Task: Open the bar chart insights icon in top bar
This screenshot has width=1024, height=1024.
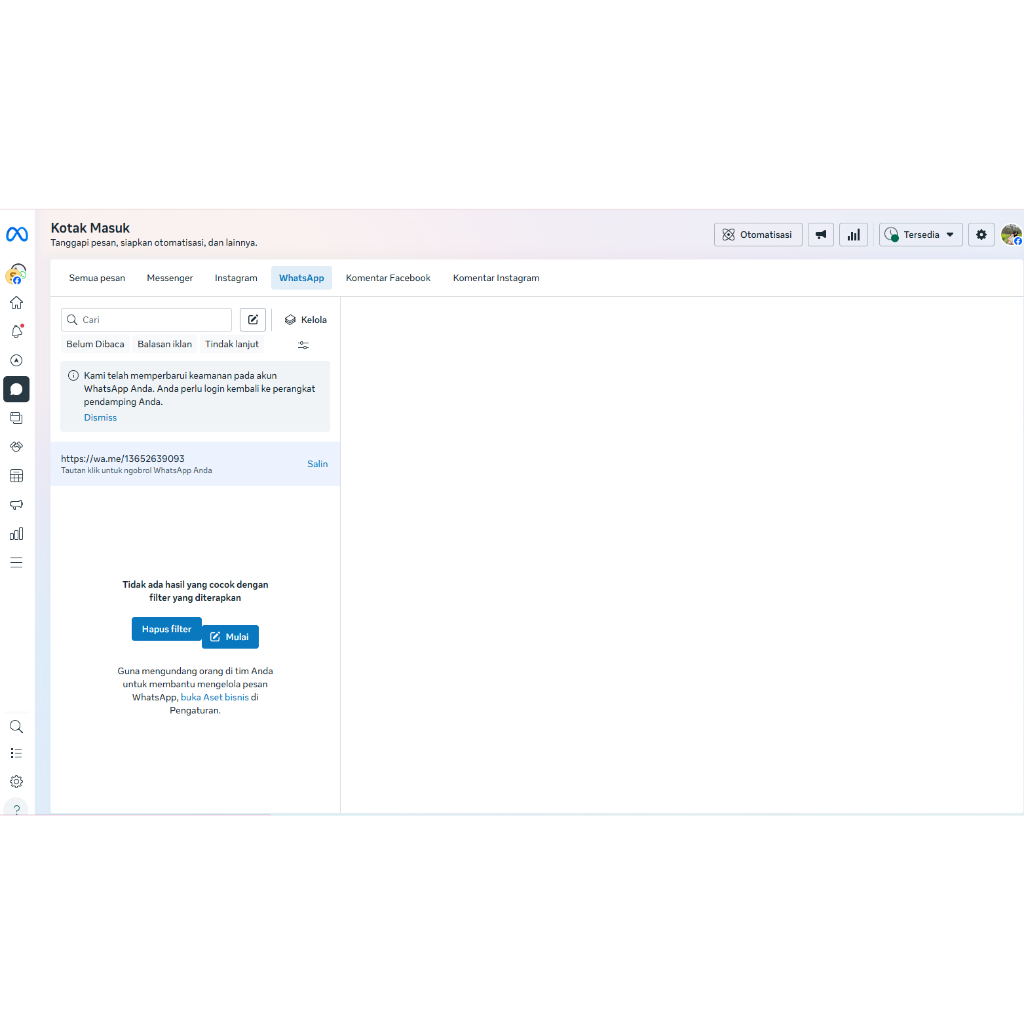Action: coord(853,235)
